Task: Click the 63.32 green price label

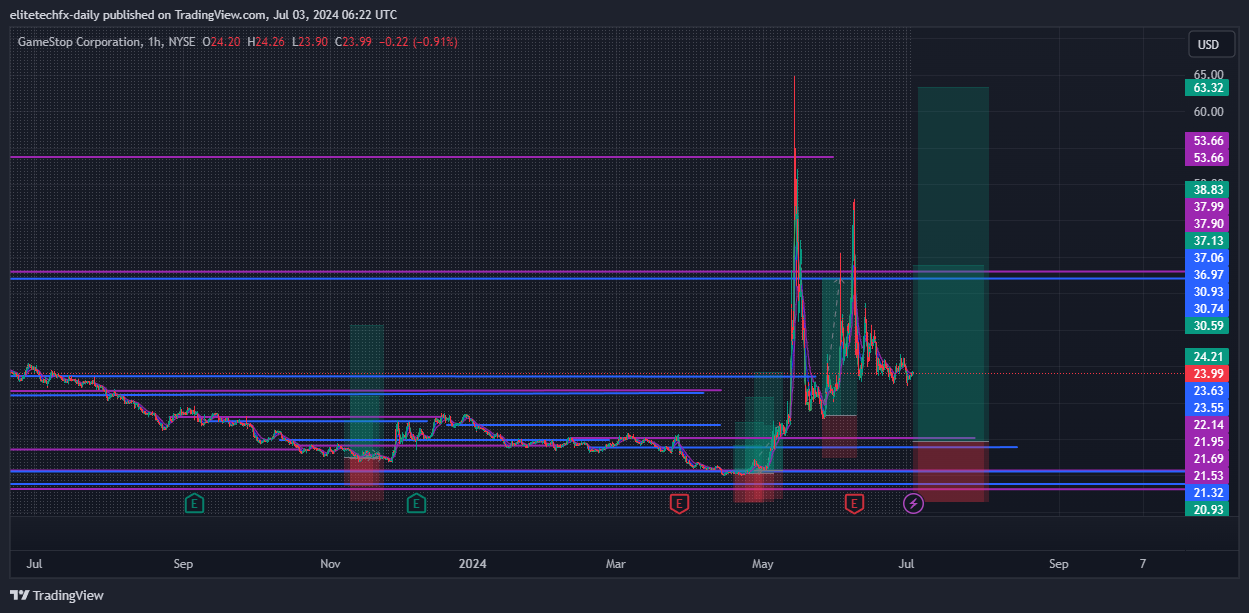Action: [x=1209, y=87]
